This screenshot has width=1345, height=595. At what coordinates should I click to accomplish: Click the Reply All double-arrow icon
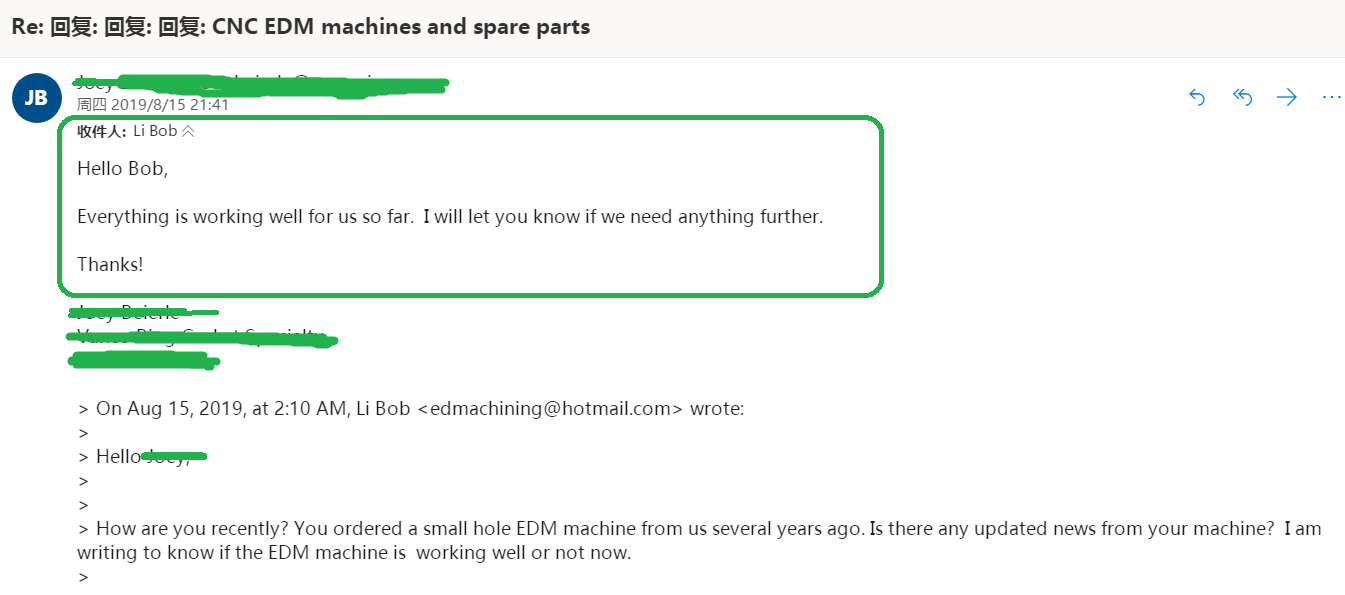[1243, 97]
